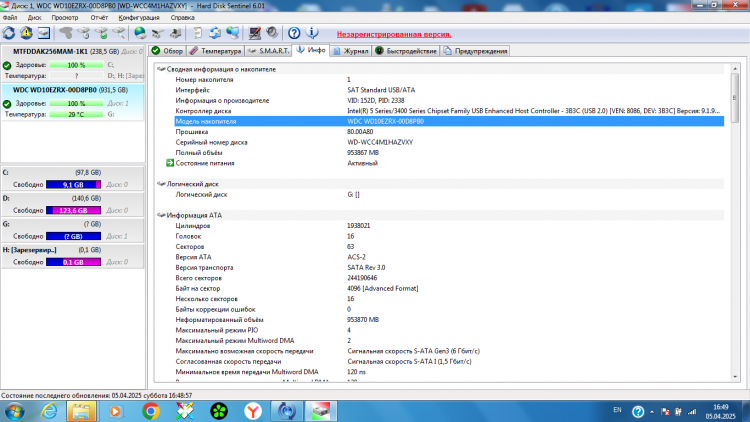The image size is (750, 422).
Task: Click the disk with magnifier toolbar icon
Action: [119, 33]
